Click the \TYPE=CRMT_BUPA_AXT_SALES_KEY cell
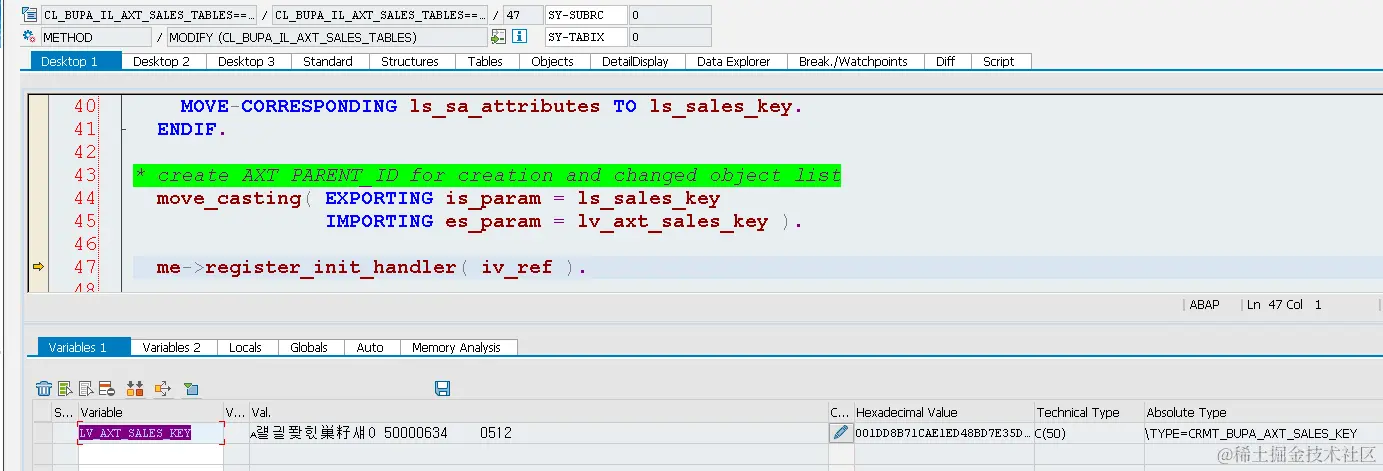This screenshot has width=1383, height=471. click(x=1262, y=433)
